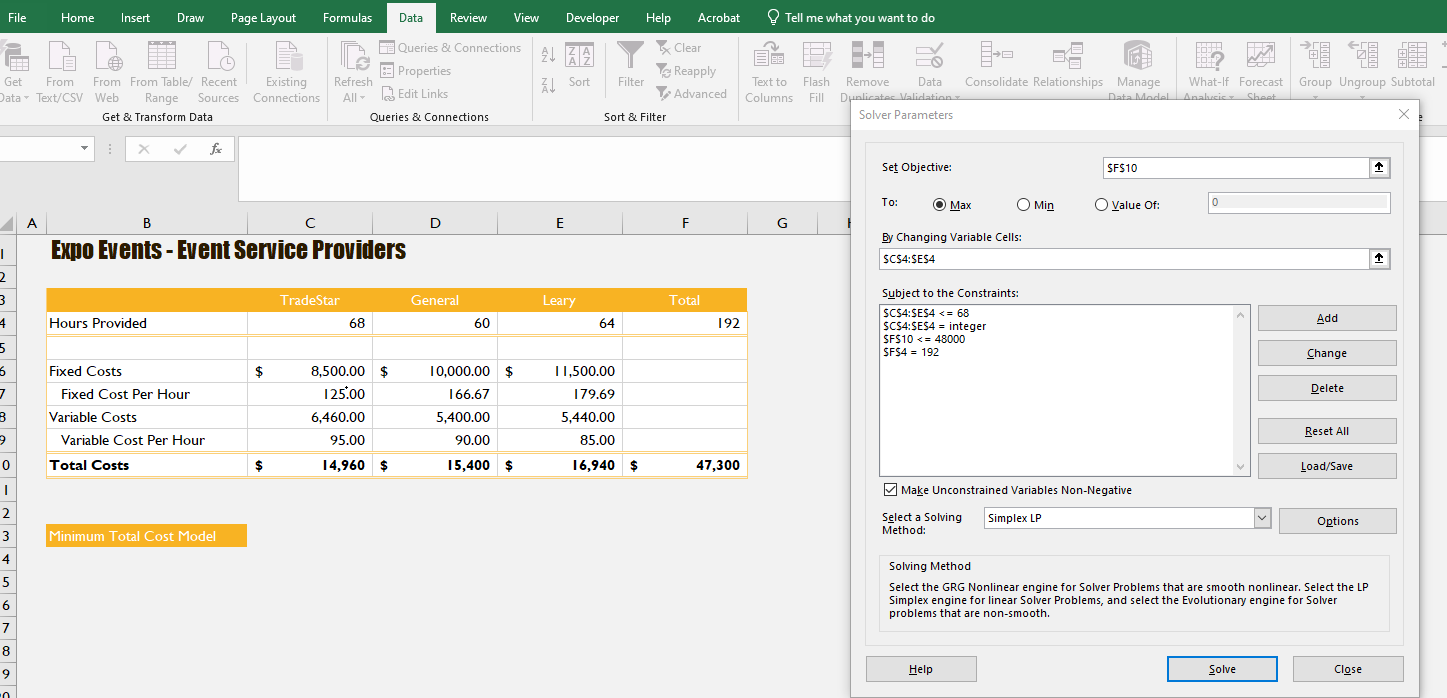The height and width of the screenshot is (698, 1447).
Task: Select the Min radio button
Action: (x=1023, y=205)
